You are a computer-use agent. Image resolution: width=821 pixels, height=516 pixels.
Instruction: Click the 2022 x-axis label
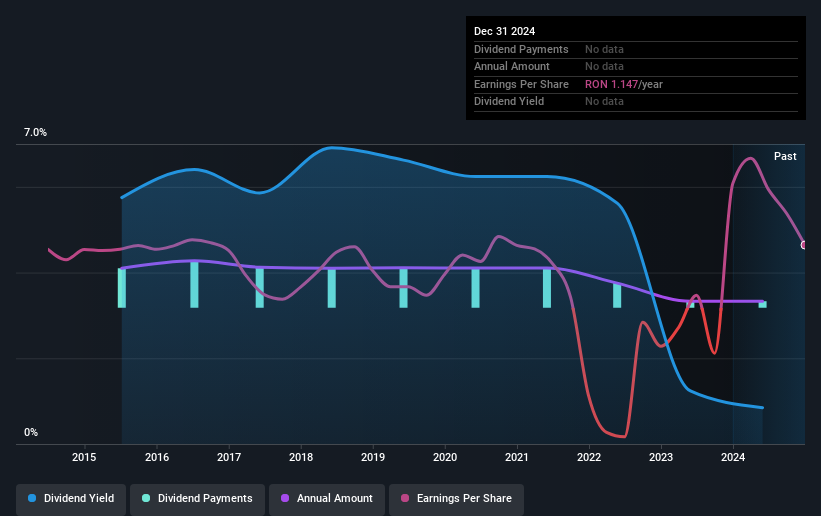pos(589,457)
